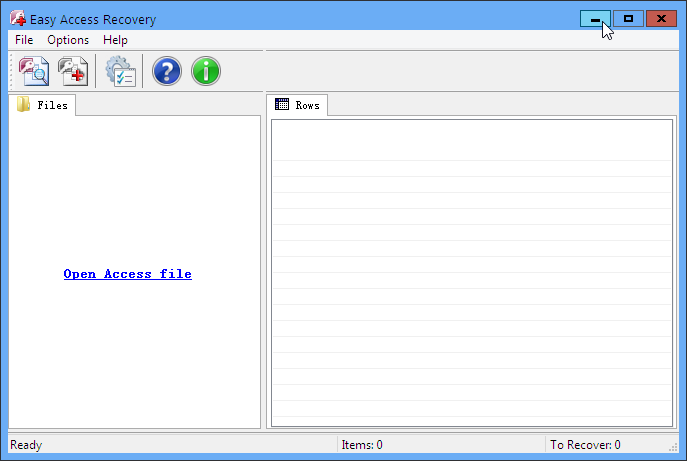Open the Options gear checklist icon
This screenshot has height=461, width=687.
[x=120, y=71]
